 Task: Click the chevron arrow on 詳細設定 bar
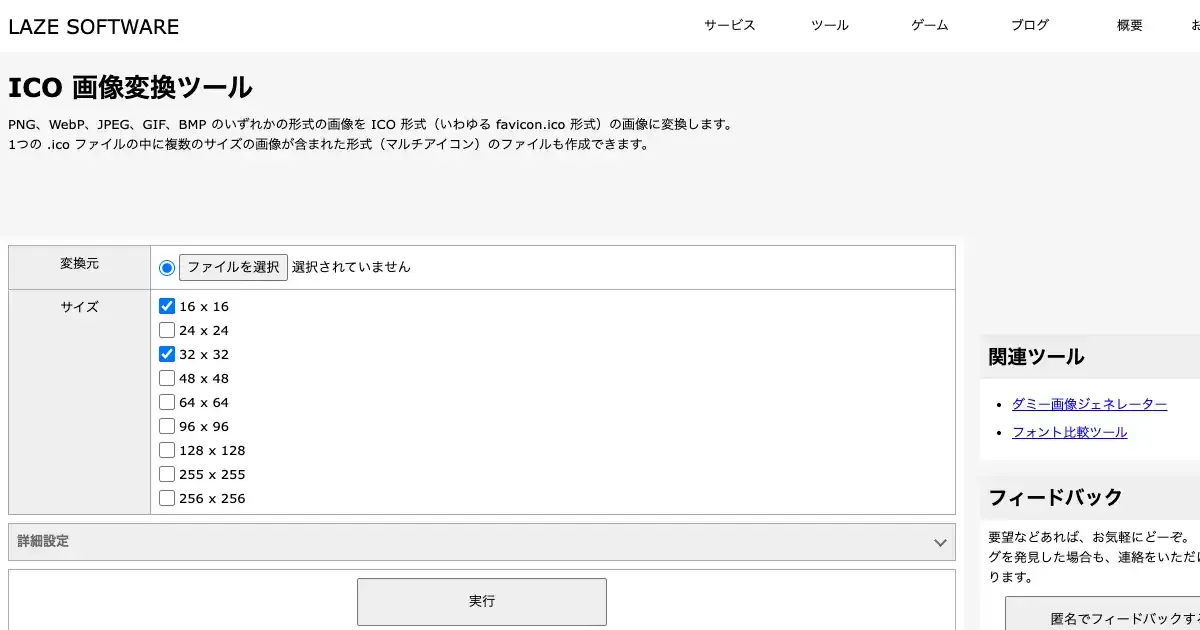pos(939,543)
